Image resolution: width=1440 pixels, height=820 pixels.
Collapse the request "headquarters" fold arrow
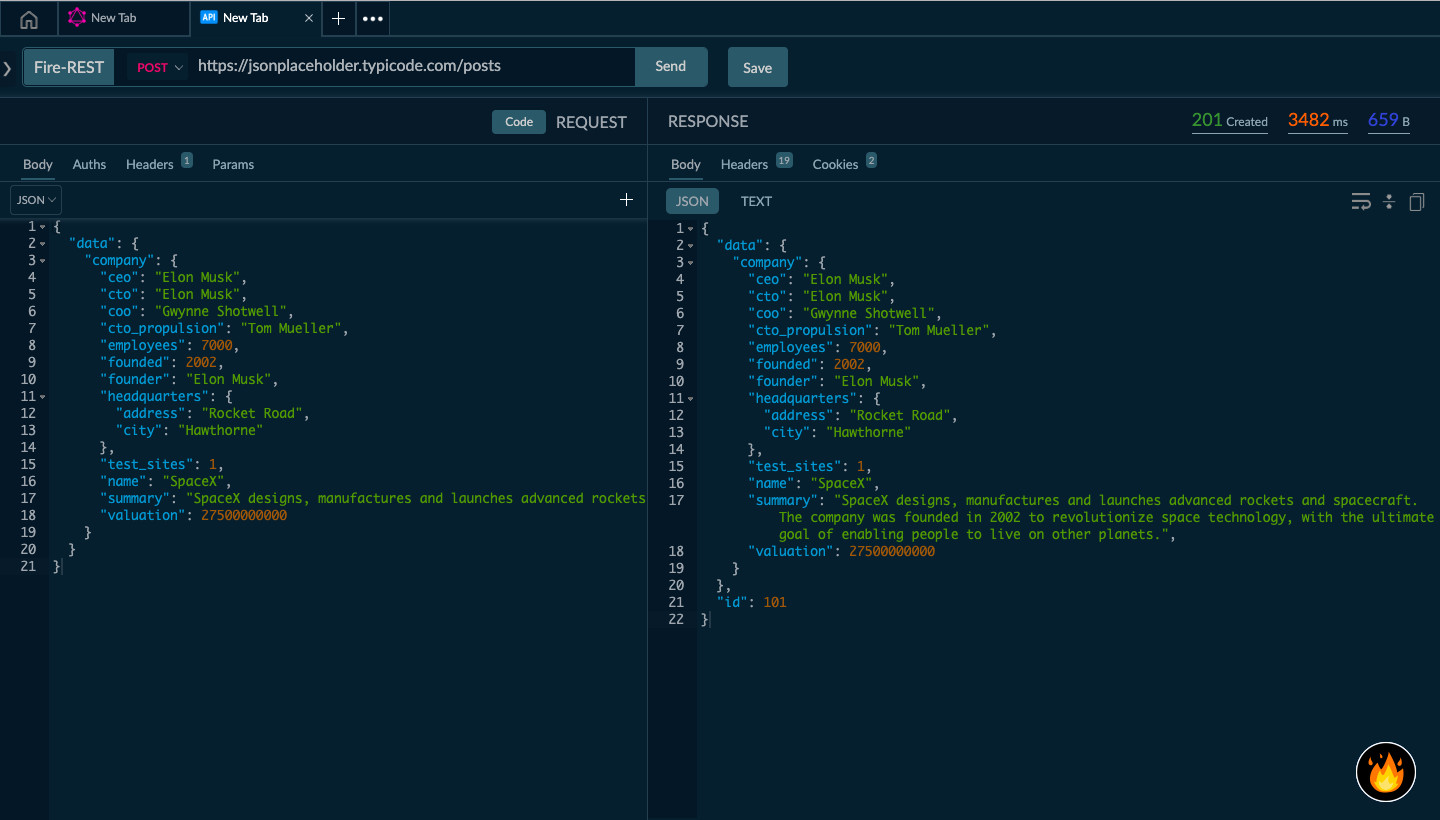pos(42,397)
